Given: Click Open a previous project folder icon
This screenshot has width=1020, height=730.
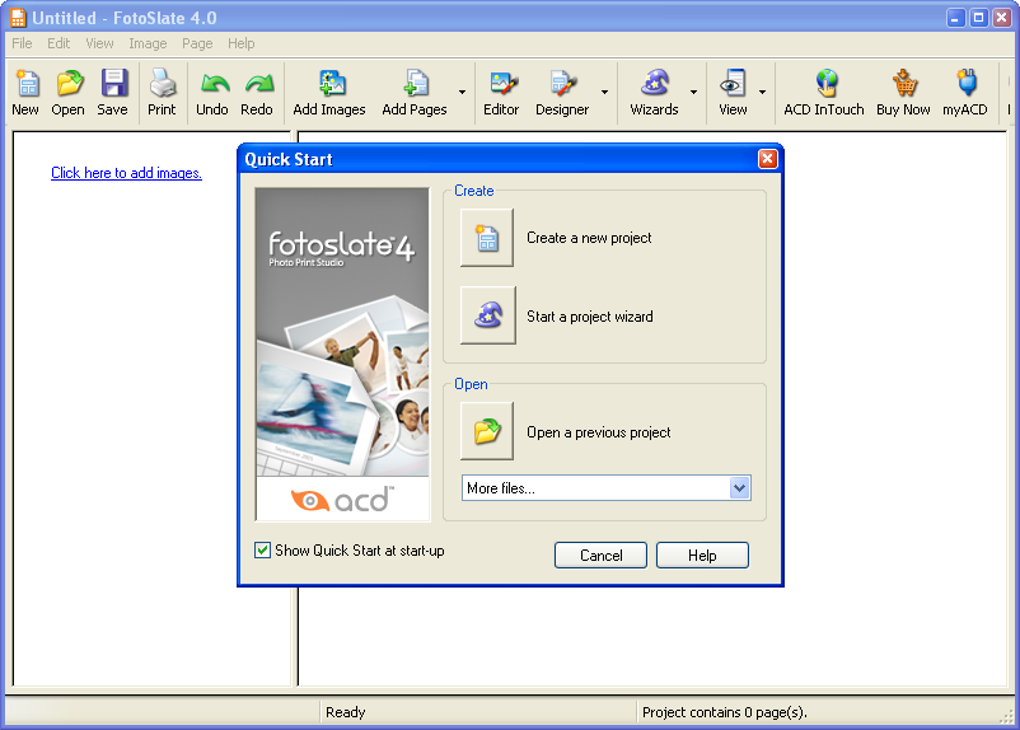Looking at the screenshot, I should (x=487, y=431).
